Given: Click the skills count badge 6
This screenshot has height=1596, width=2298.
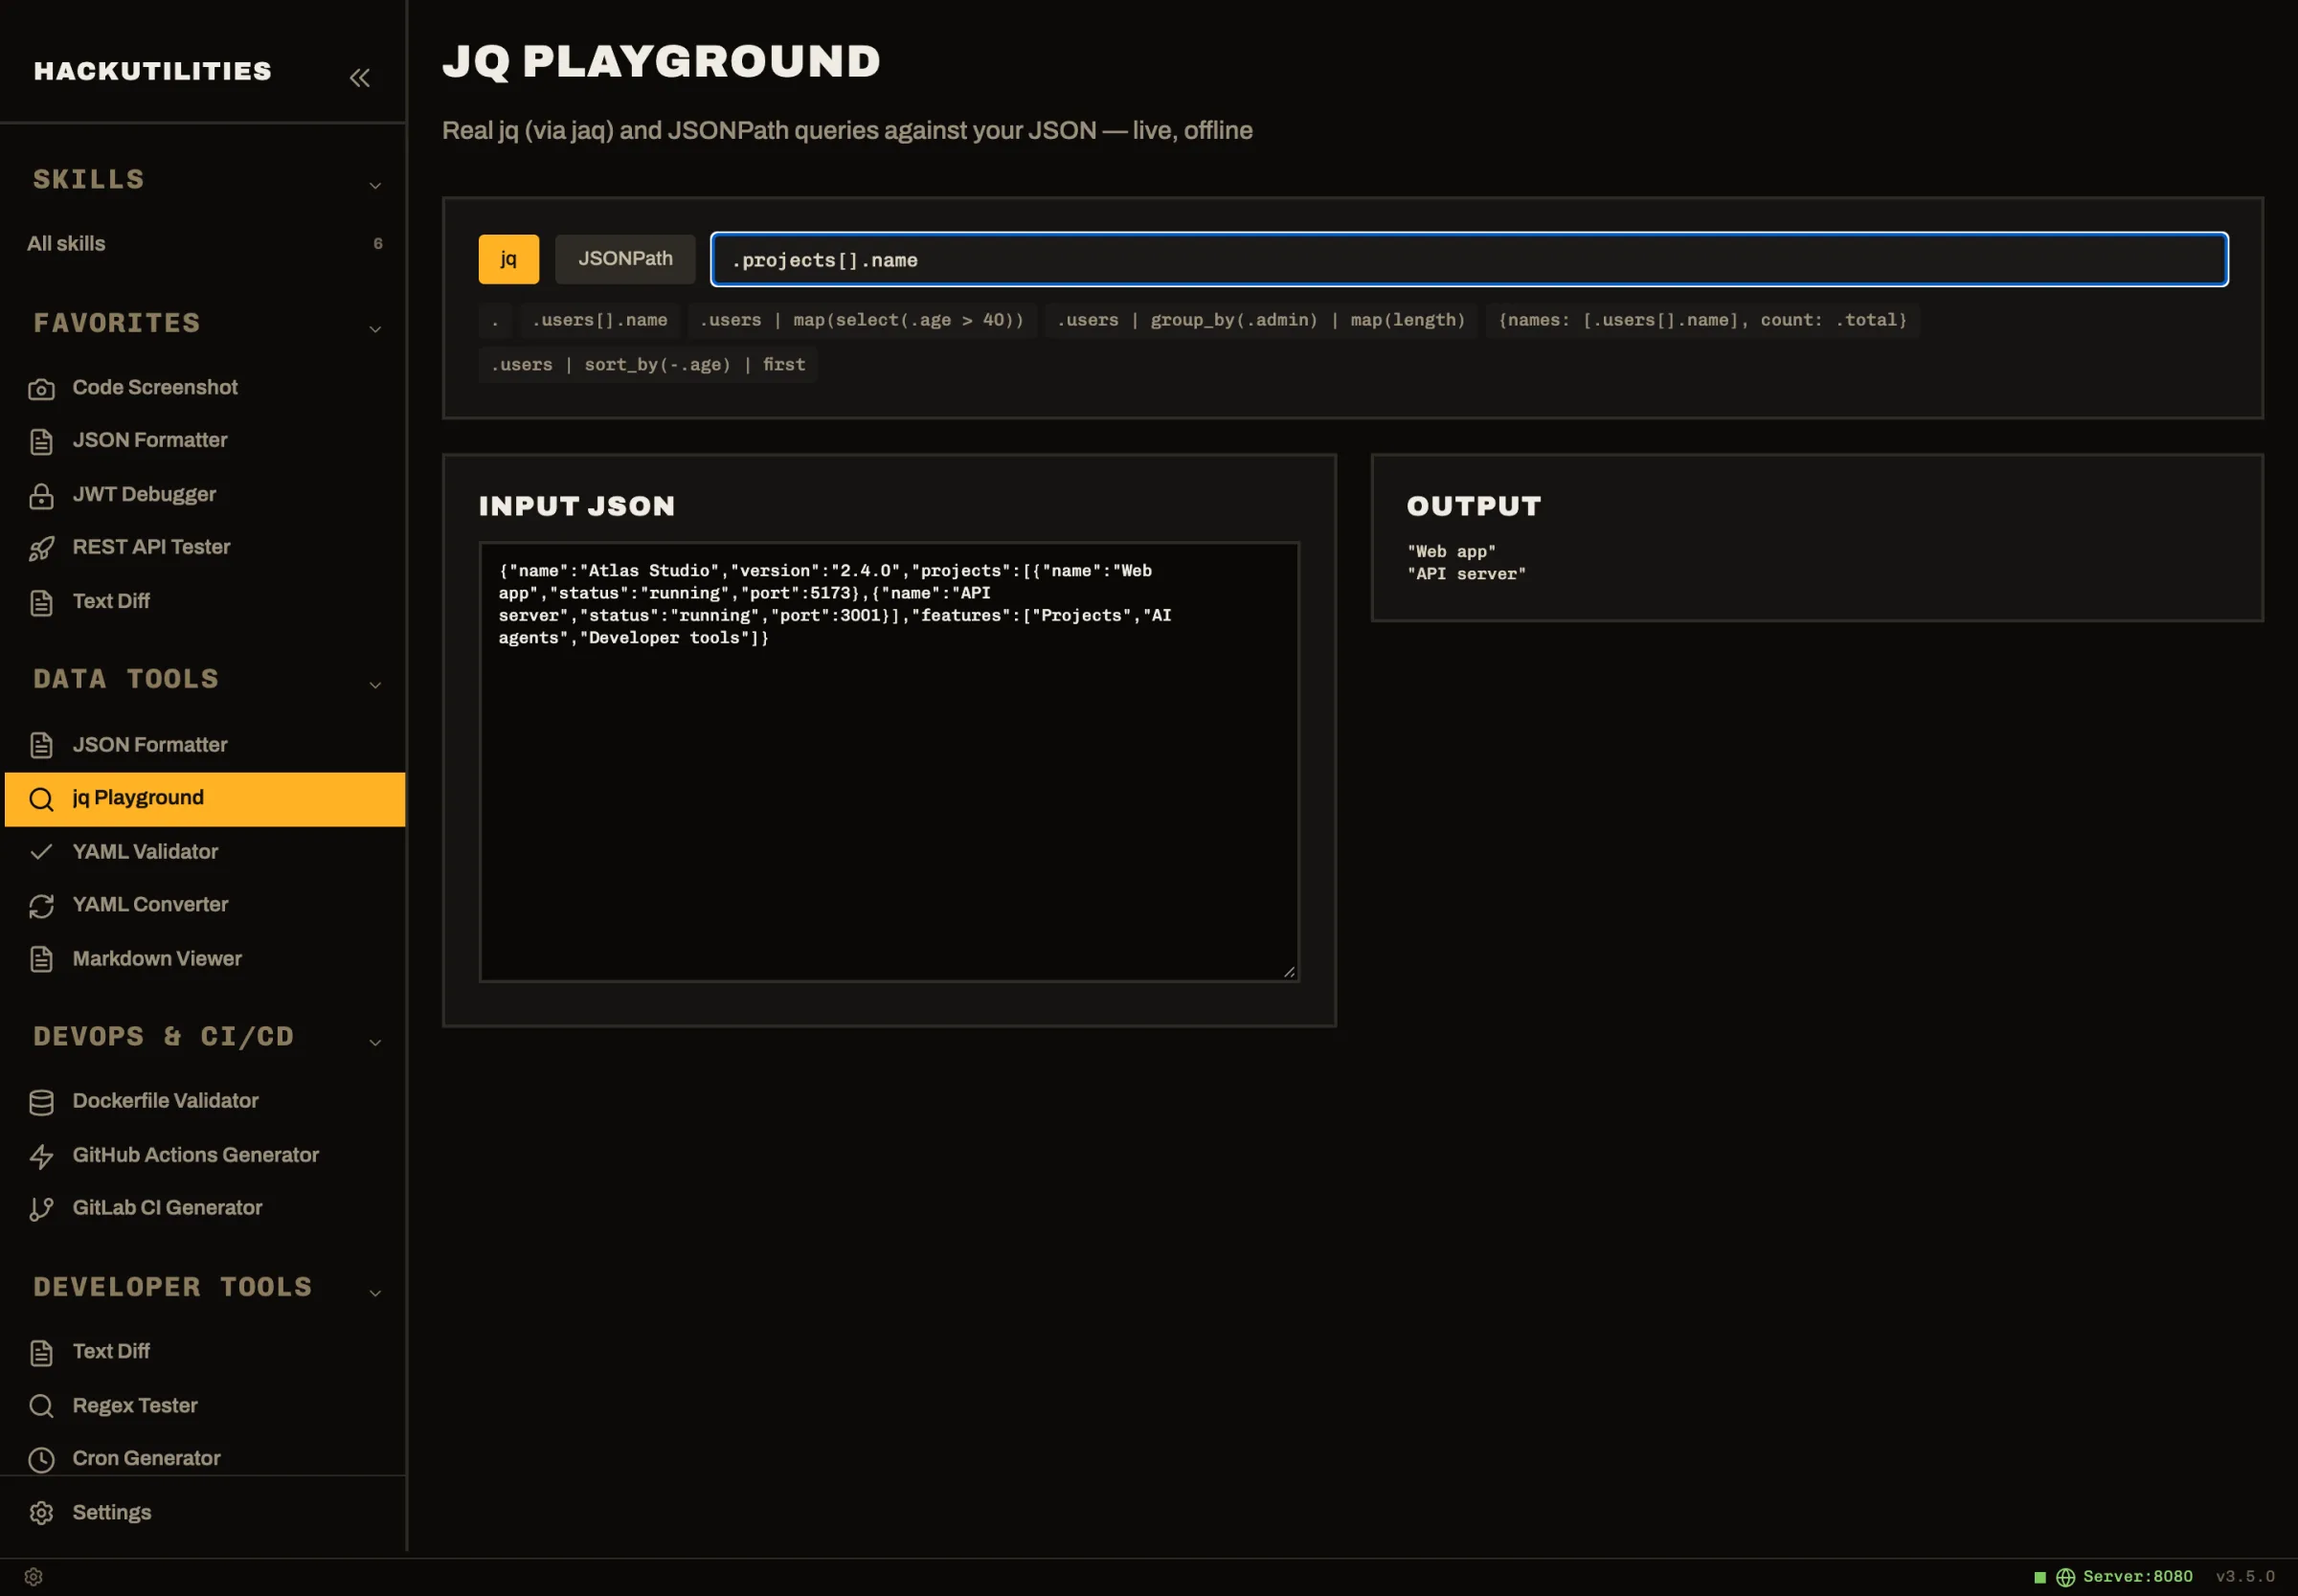Looking at the screenshot, I should tap(378, 243).
